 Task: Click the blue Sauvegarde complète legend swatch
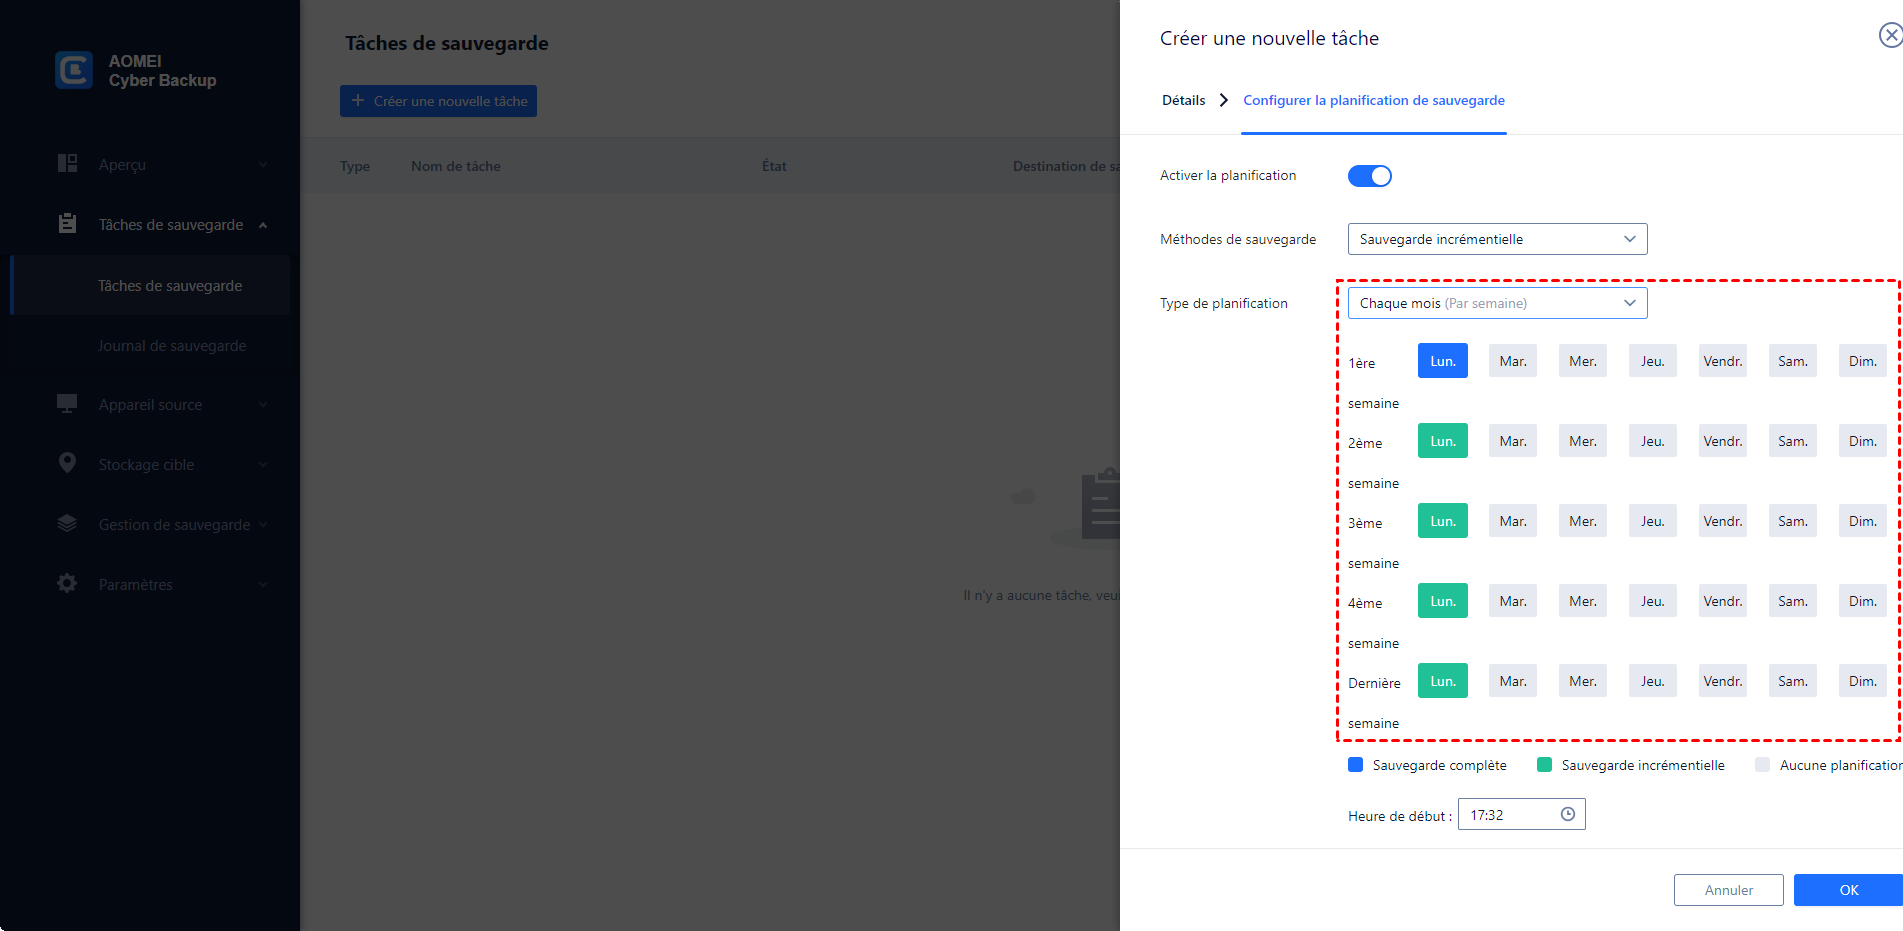(x=1355, y=765)
